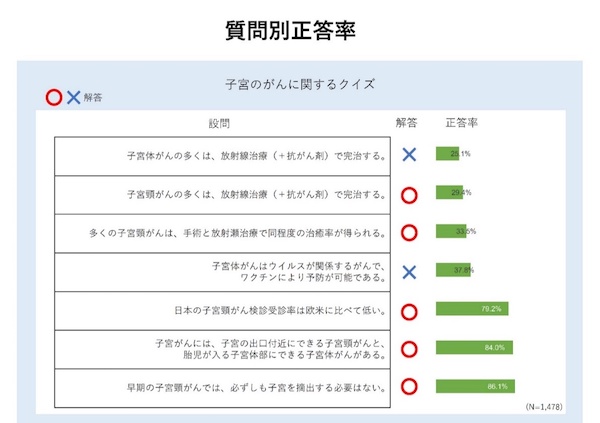The width and height of the screenshot is (600, 423).
Task: Click the red circle answer beside the 79.2% bar
Action: click(408, 311)
